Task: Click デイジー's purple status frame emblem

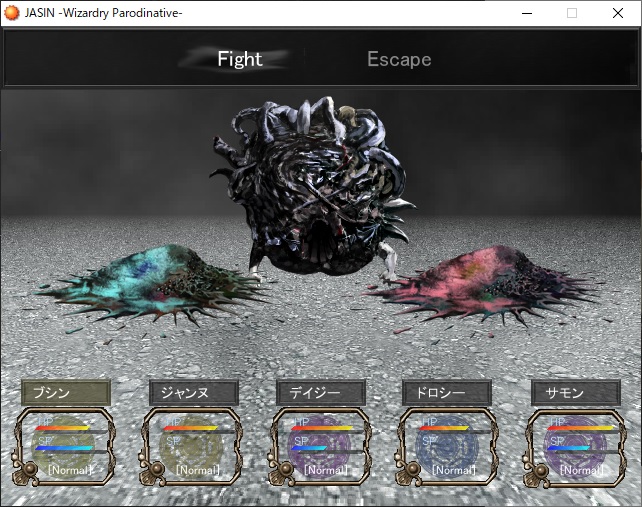Action: (322, 446)
